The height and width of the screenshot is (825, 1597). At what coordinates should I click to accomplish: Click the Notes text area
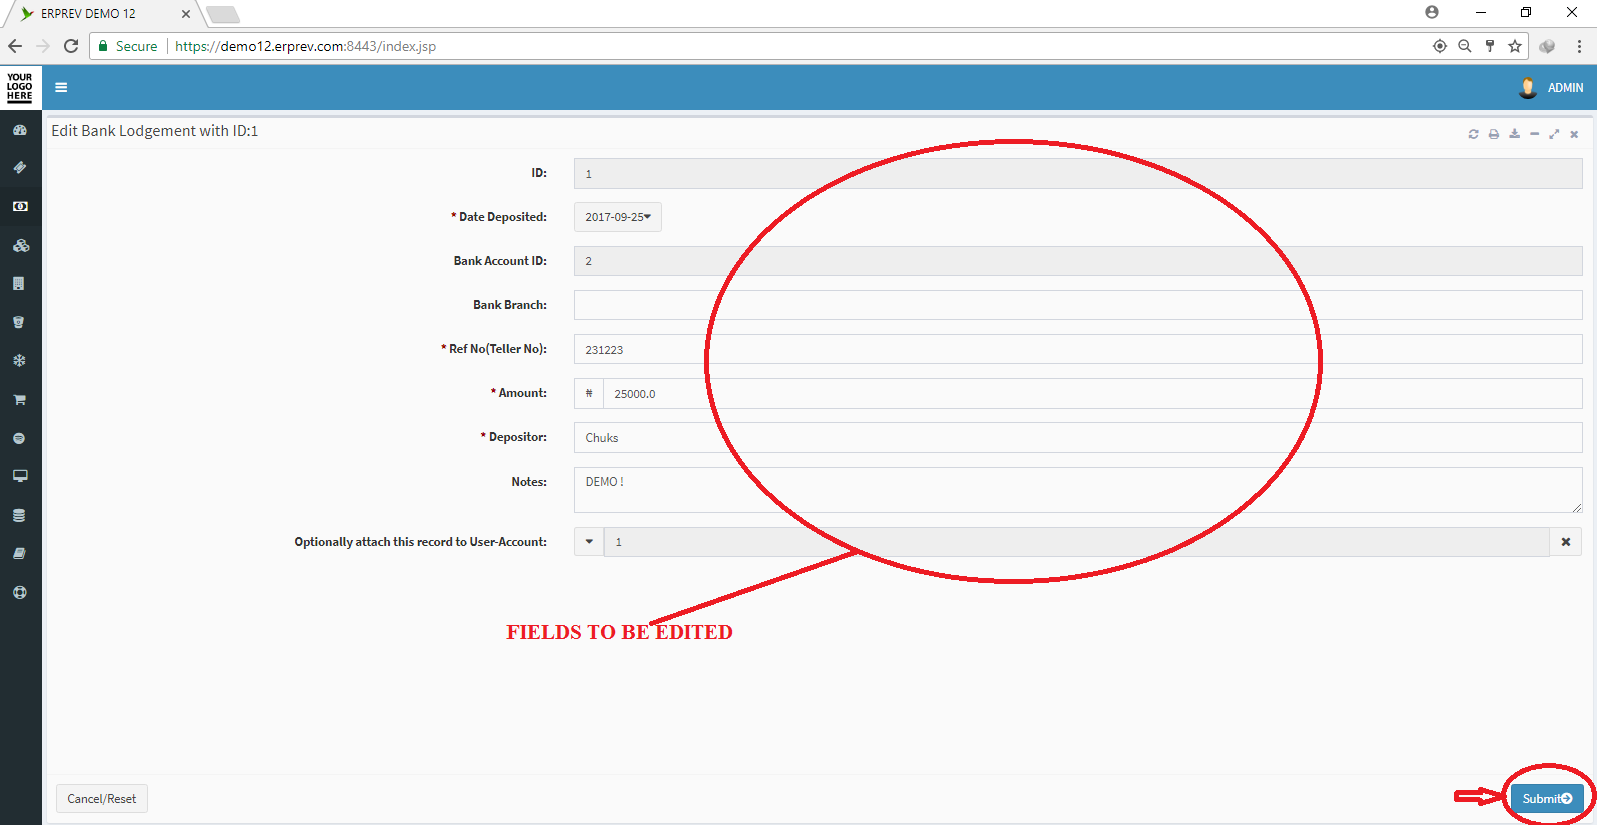[1078, 490]
